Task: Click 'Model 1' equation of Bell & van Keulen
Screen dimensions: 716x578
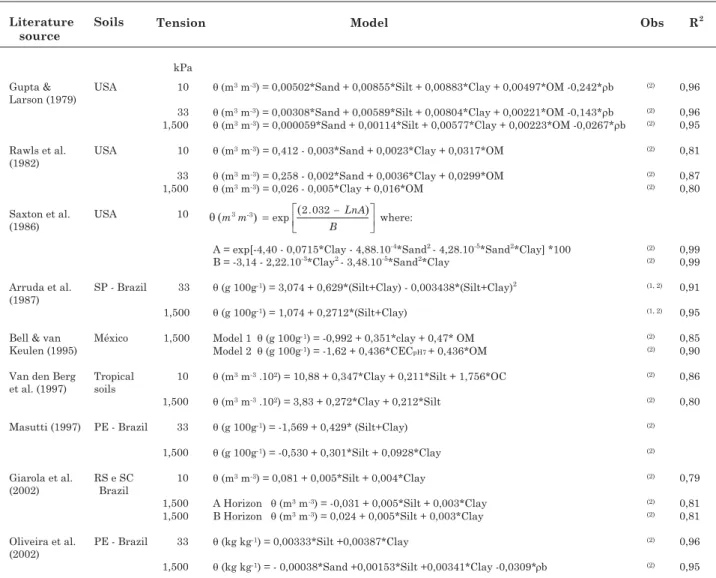Action: click(343, 338)
